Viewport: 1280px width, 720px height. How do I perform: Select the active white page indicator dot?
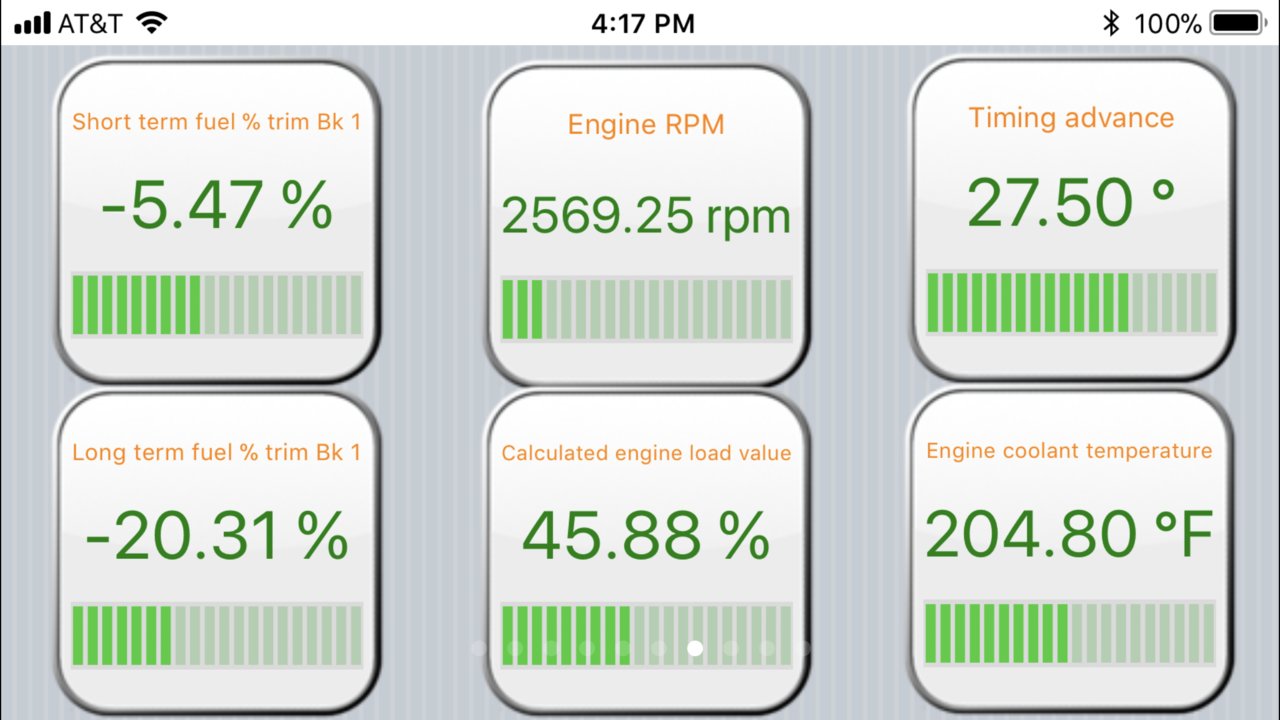point(695,648)
